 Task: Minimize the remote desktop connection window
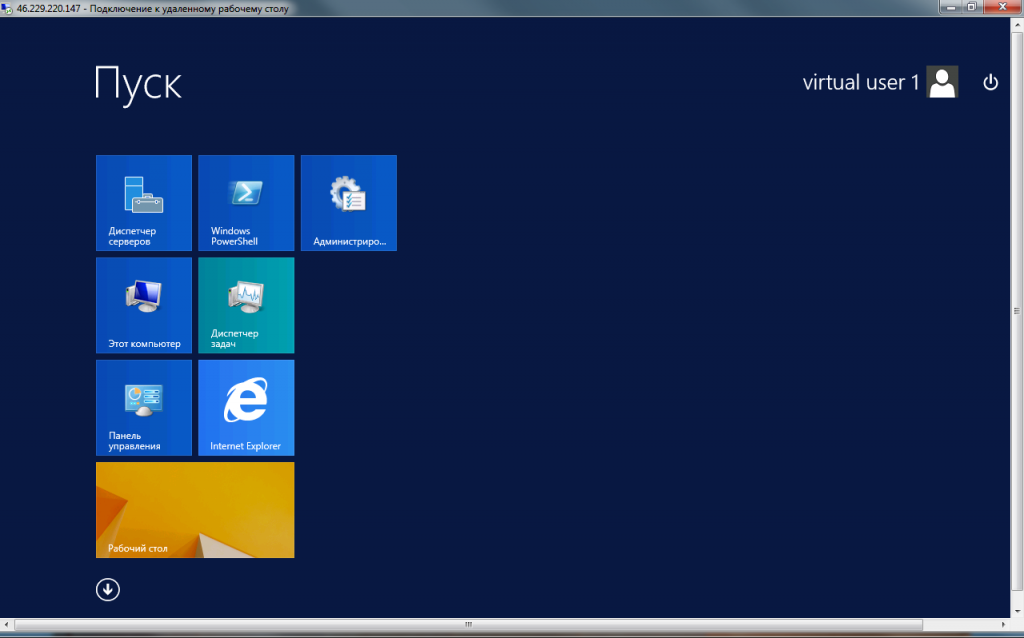click(x=951, y=7)
